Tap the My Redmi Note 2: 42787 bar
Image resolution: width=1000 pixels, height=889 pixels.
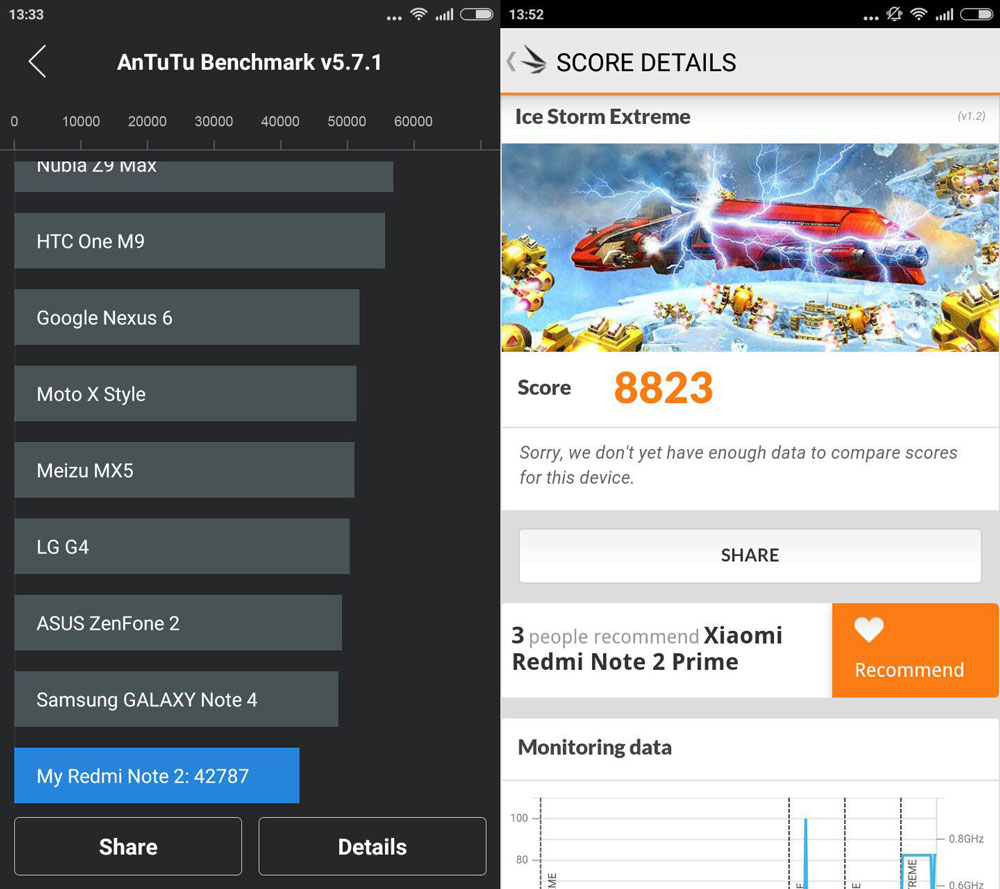tap(157, 775)
